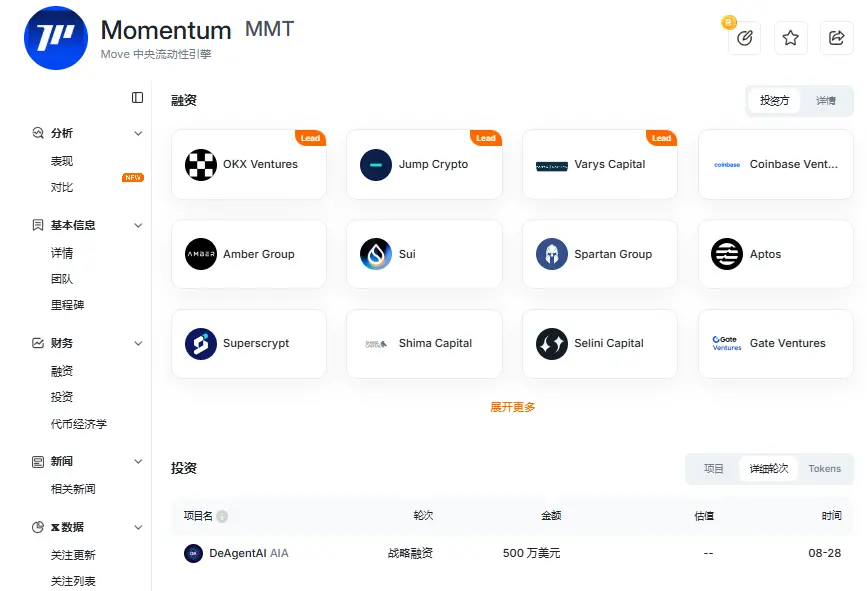Click 展开更多 to show more investors
This screenshot has height=591, width=867.
tap(513, 407)
